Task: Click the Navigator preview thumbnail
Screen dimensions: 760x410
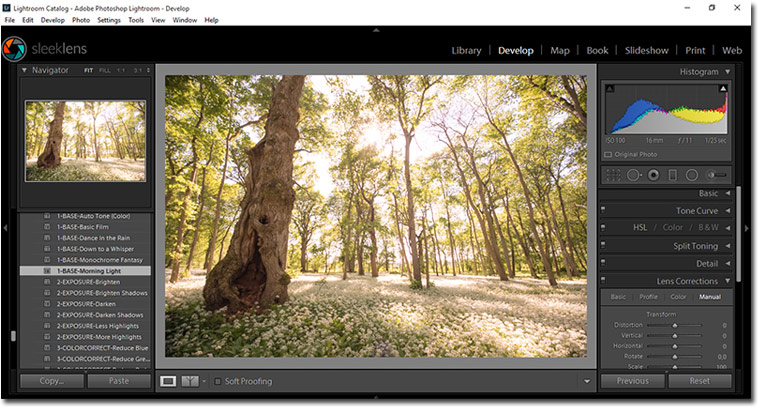Action: tap(85, 141)
